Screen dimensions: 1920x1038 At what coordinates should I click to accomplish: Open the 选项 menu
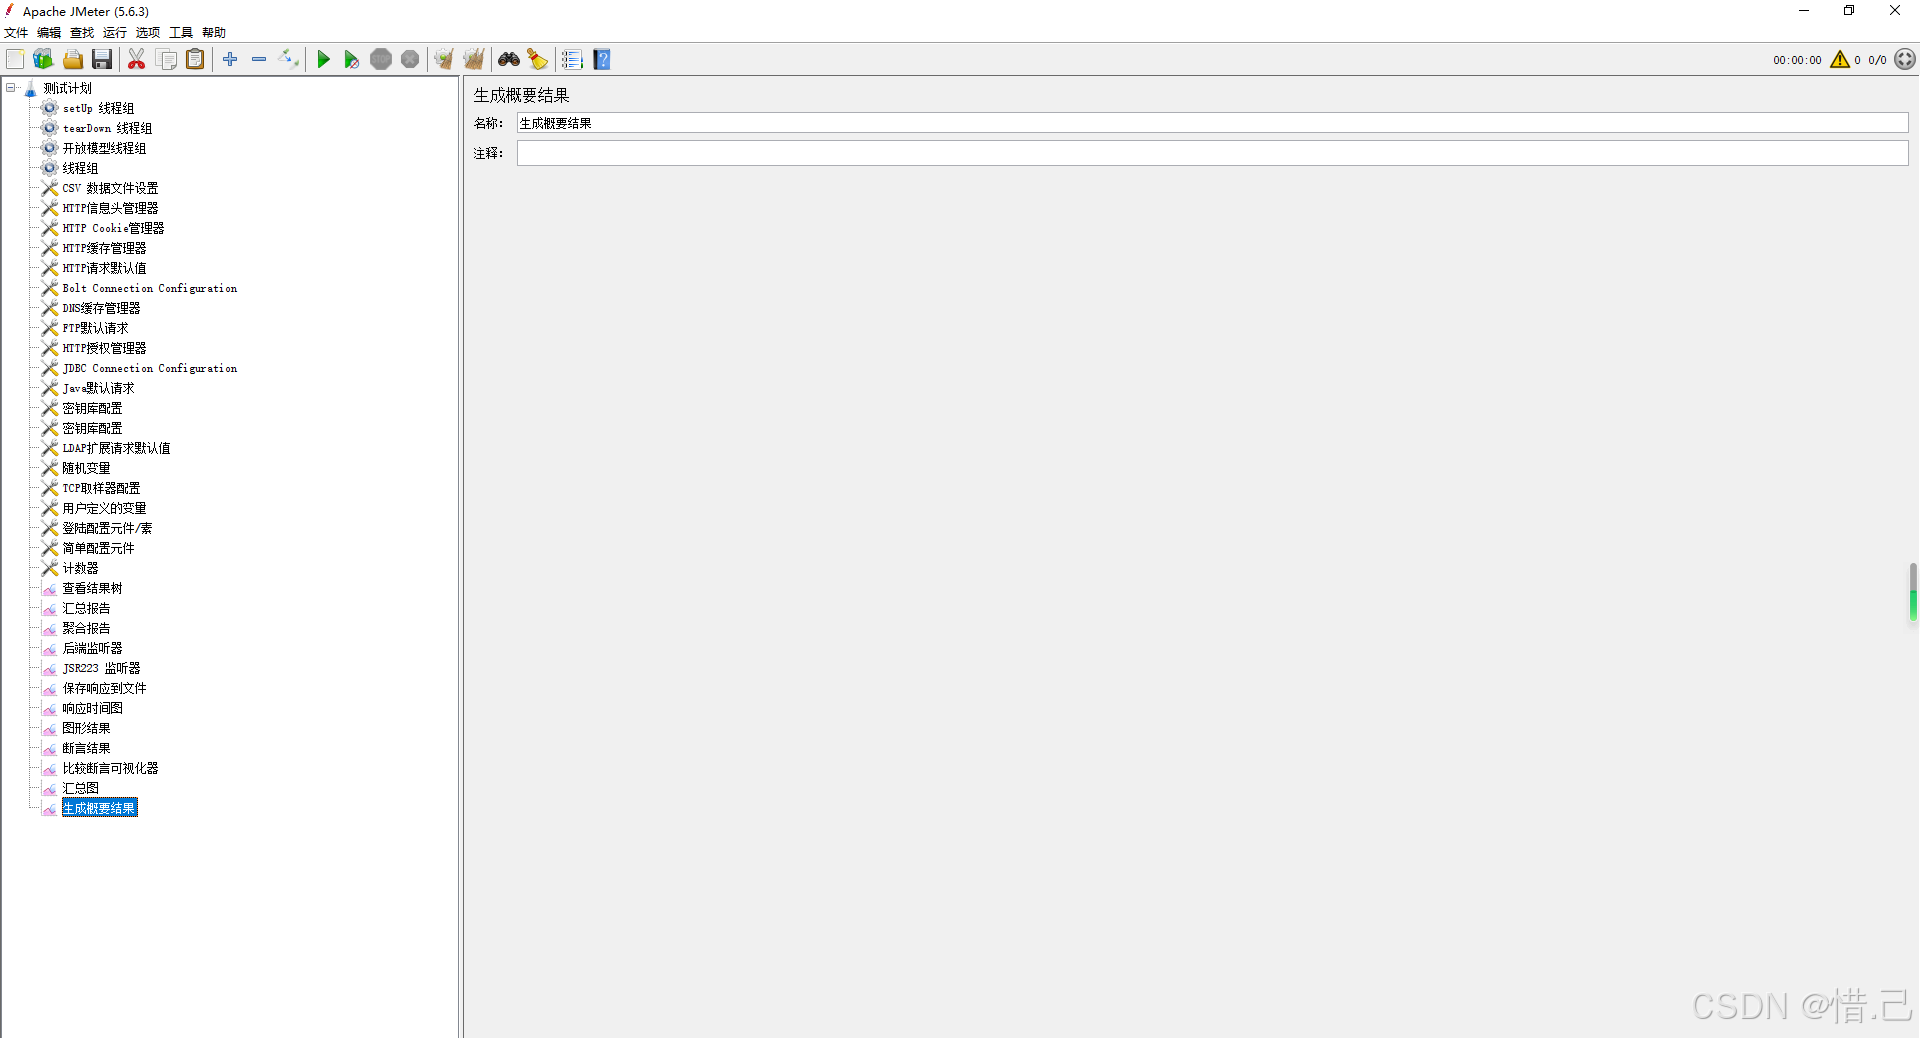tap(148, 33)
